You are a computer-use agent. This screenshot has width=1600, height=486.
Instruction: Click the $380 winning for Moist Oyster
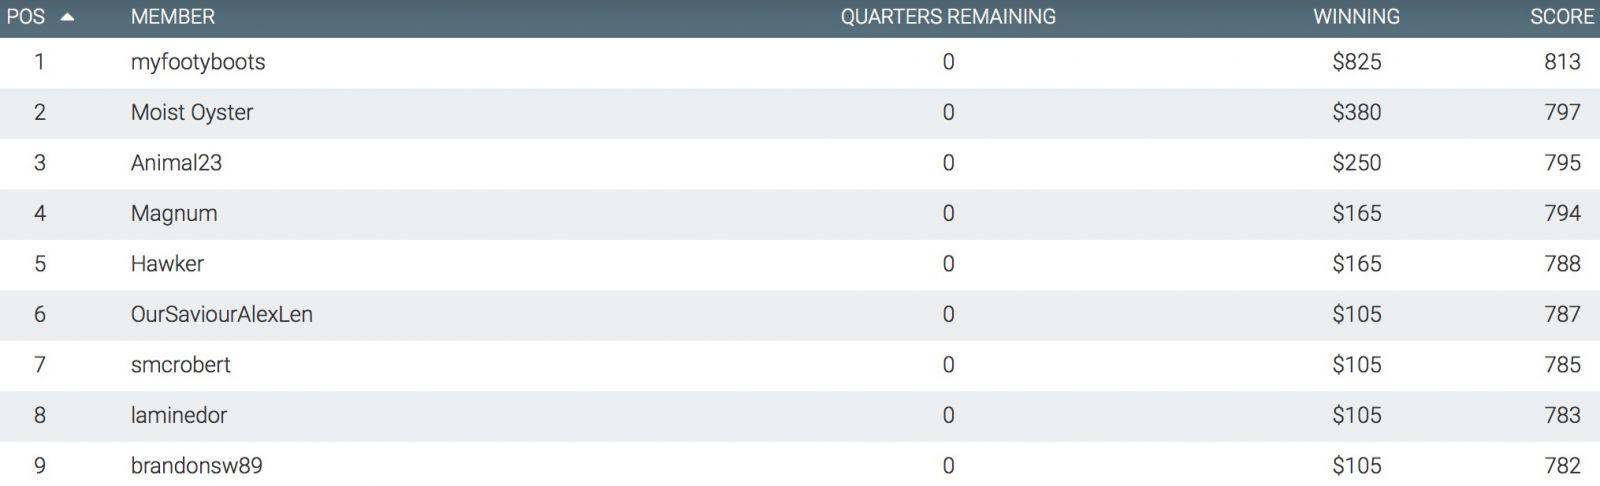tap(1357, 112)
